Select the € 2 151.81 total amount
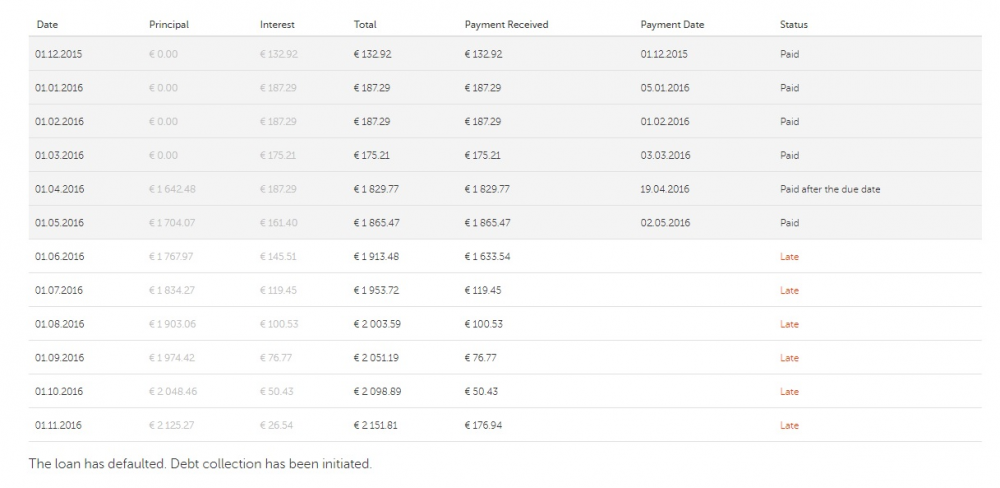1000x488 pixels. [381, 426]
